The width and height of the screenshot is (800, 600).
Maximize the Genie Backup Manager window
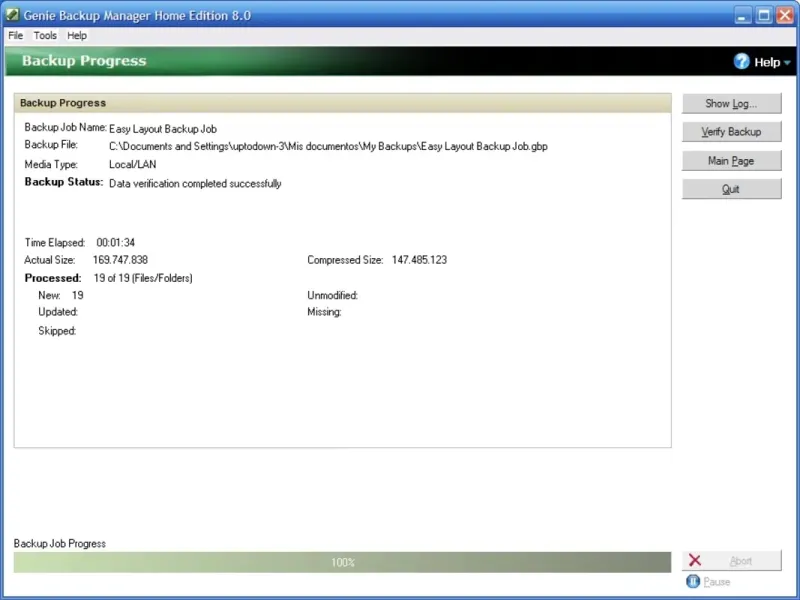tap(764, 15)
